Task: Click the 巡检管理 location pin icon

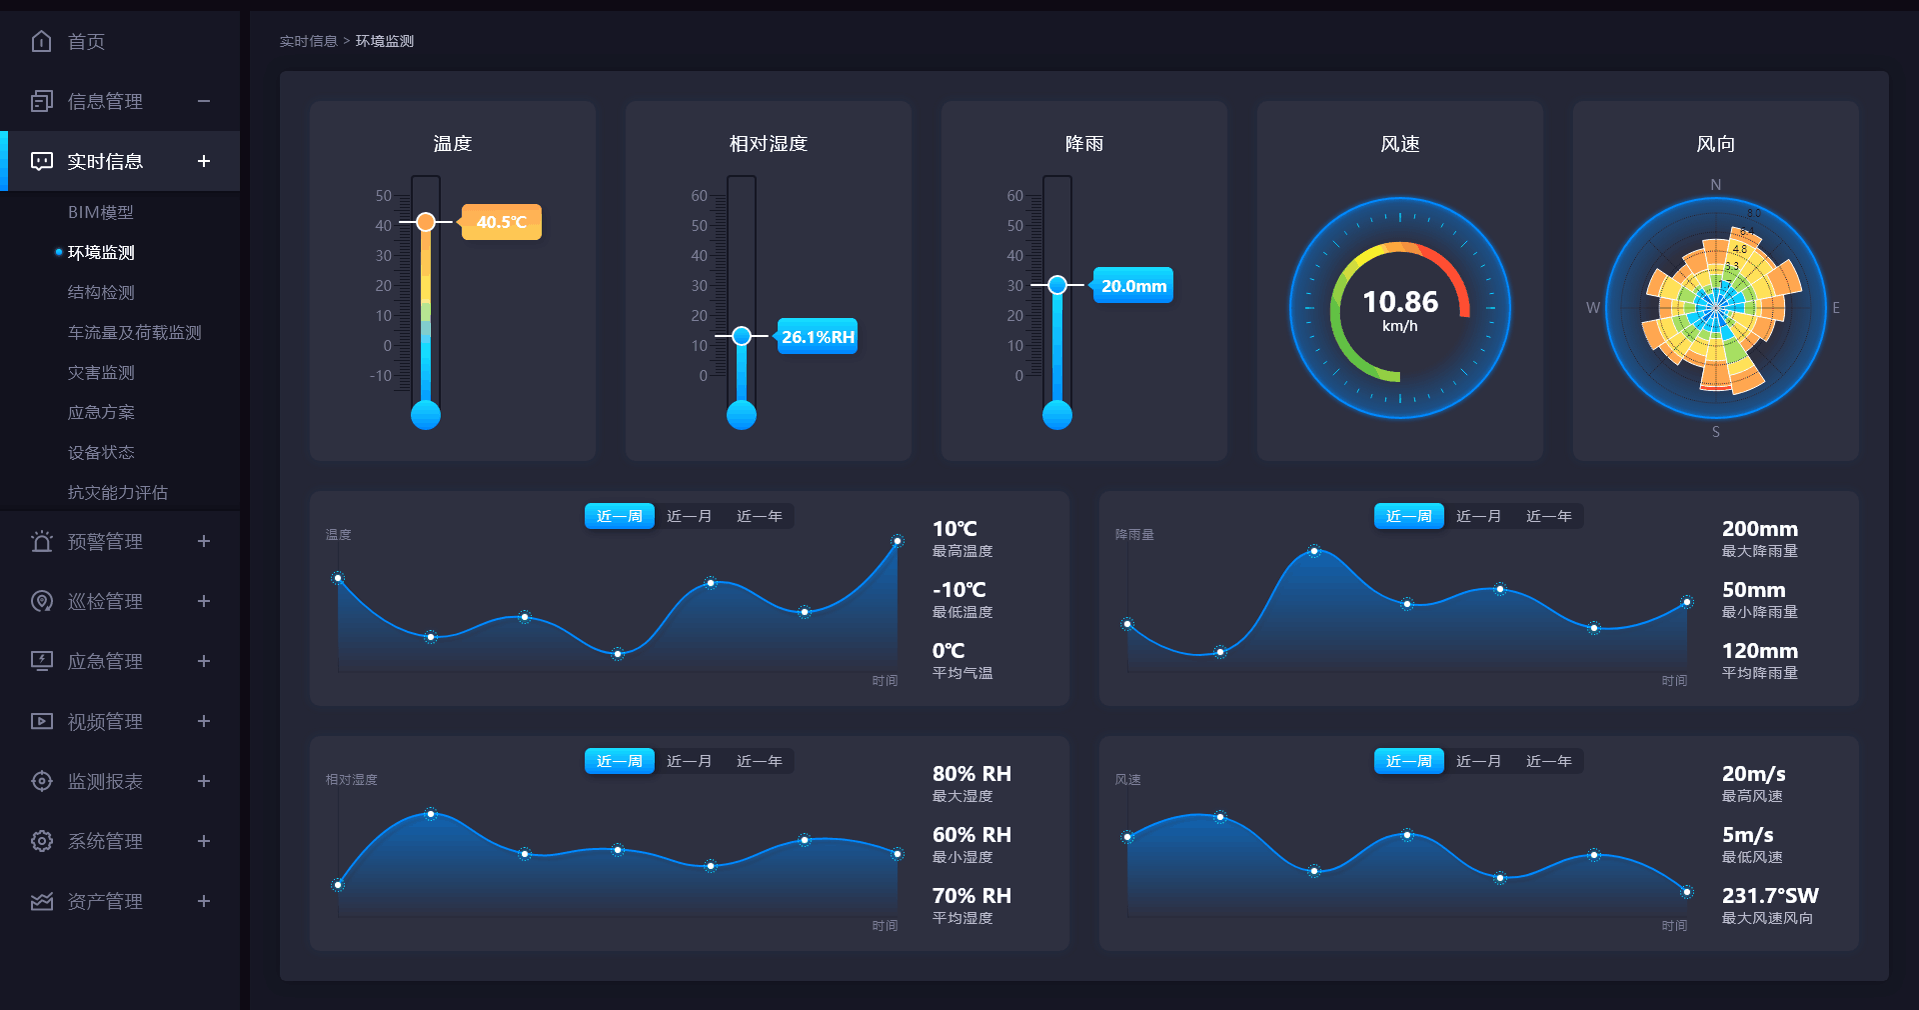Action: (41, 601)
